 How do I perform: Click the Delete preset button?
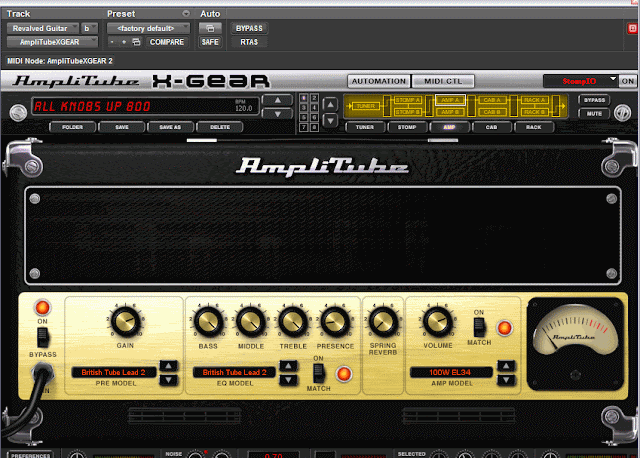pyautogui.click(x=220, y=127)
